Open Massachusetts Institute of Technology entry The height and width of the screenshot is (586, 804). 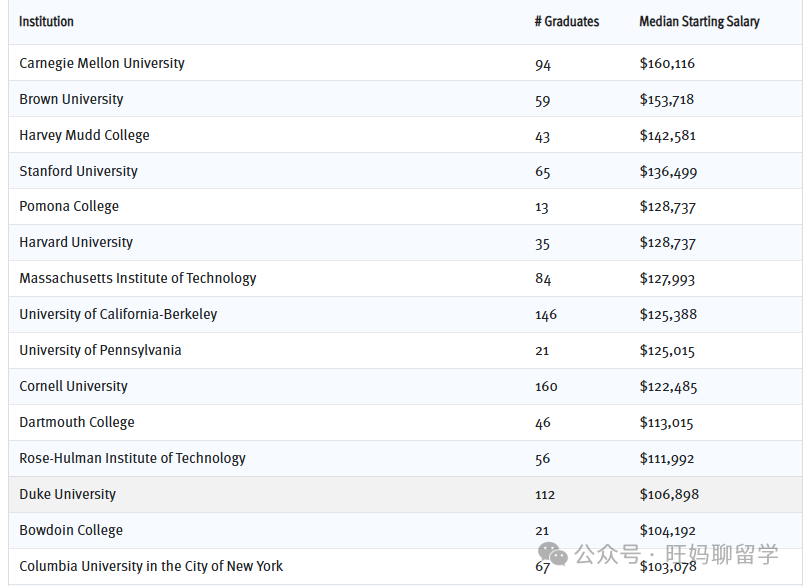pos(138,278)
